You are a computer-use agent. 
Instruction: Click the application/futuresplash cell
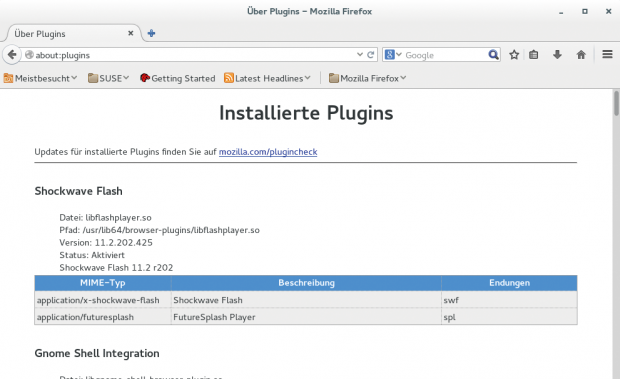103,317
